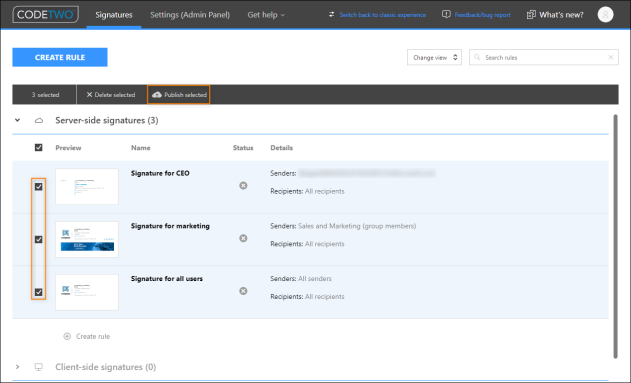Clear search using the X icon
This screenshot has height=383, width=631.
point(610,57)
